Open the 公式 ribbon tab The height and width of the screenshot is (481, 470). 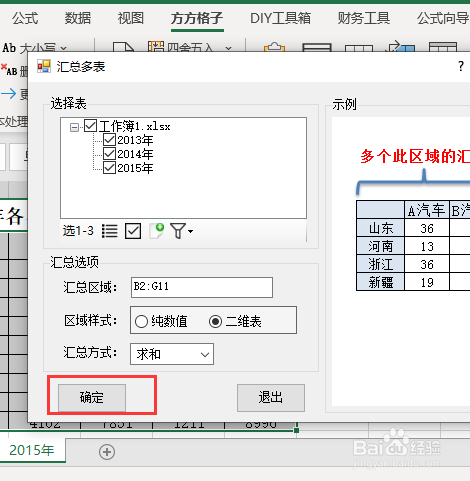pyautogui.click(x=25, y=18)
